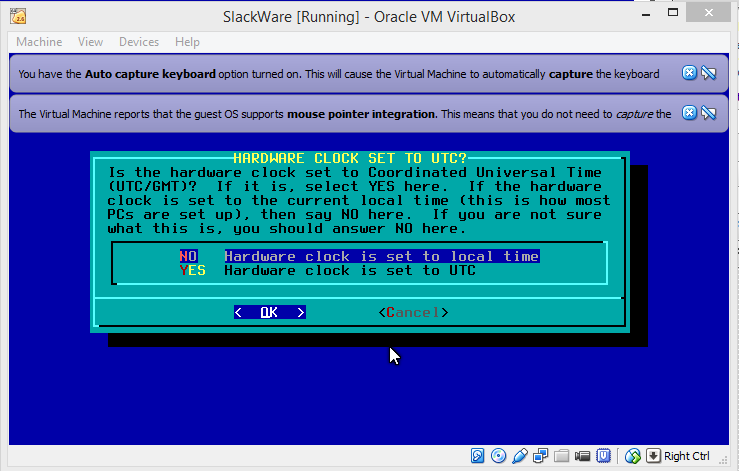Screen dimensions: 739x471
Task: Dismiss the mouse pointer integration notification
Action: [689, 113]
